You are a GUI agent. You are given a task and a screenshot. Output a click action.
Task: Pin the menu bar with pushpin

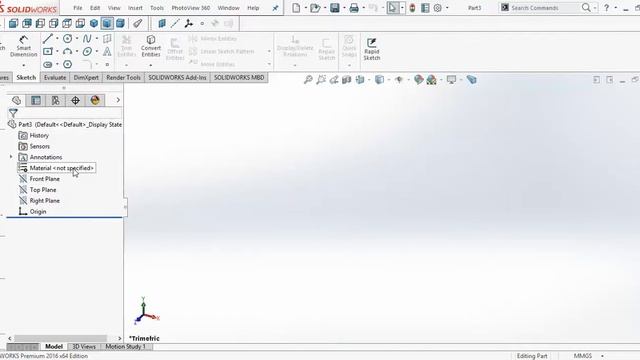tap(275, 8)
